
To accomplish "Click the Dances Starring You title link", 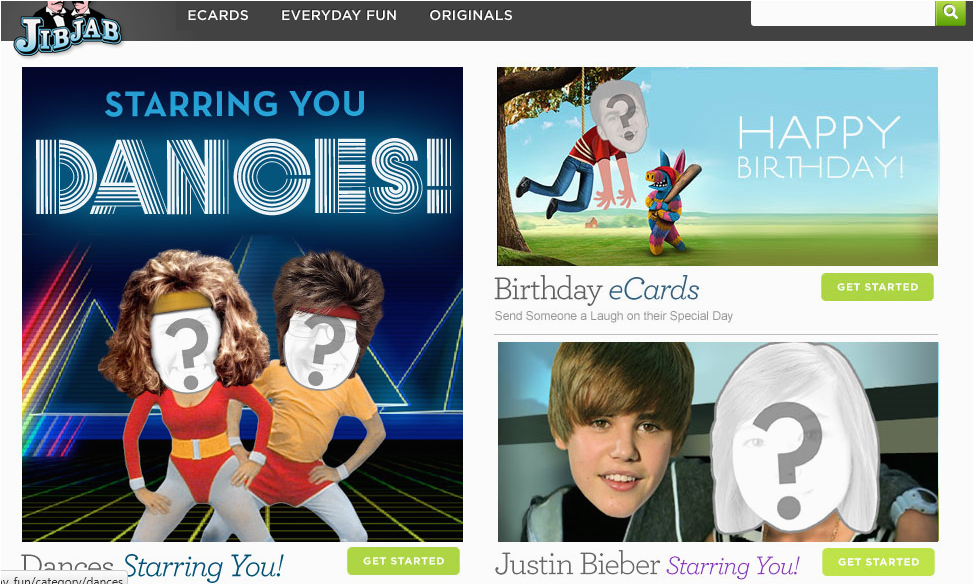I will tap(152, 567).
